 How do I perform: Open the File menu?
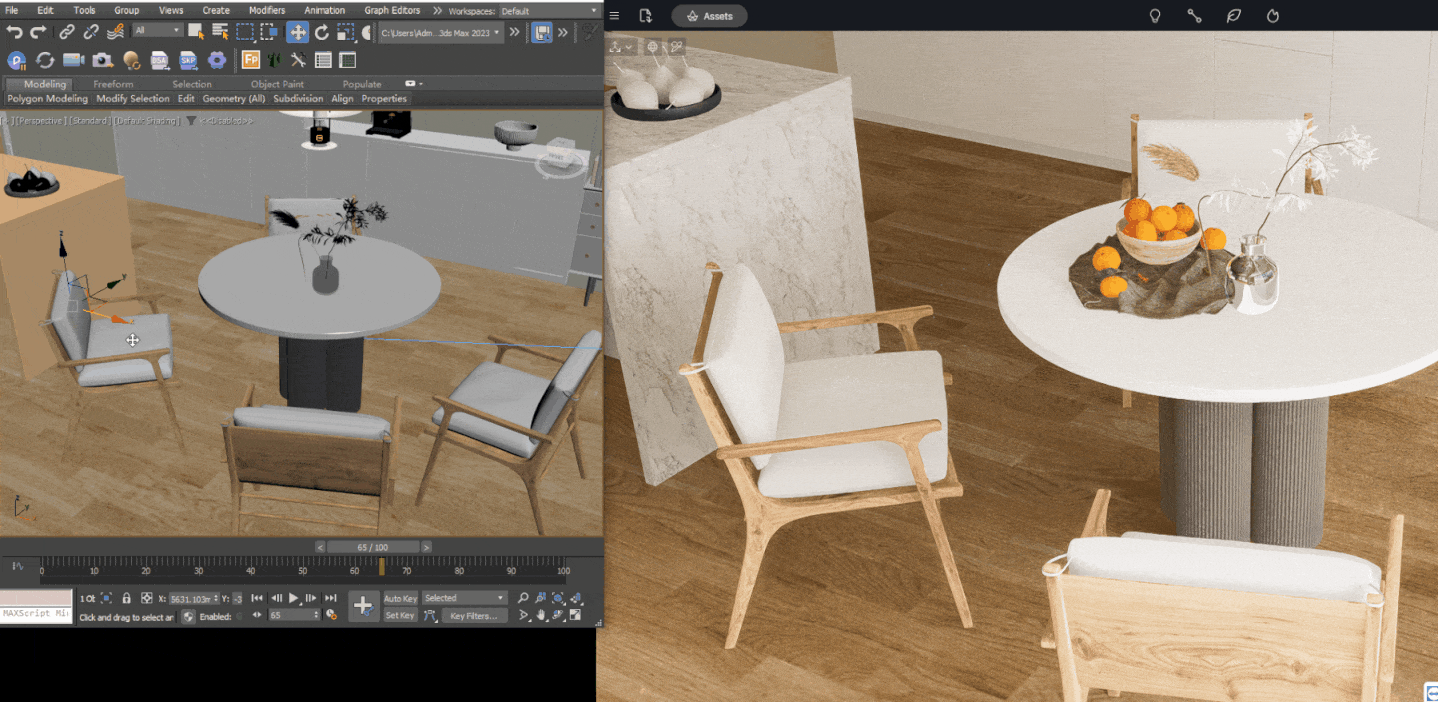(x=12, y=10)
